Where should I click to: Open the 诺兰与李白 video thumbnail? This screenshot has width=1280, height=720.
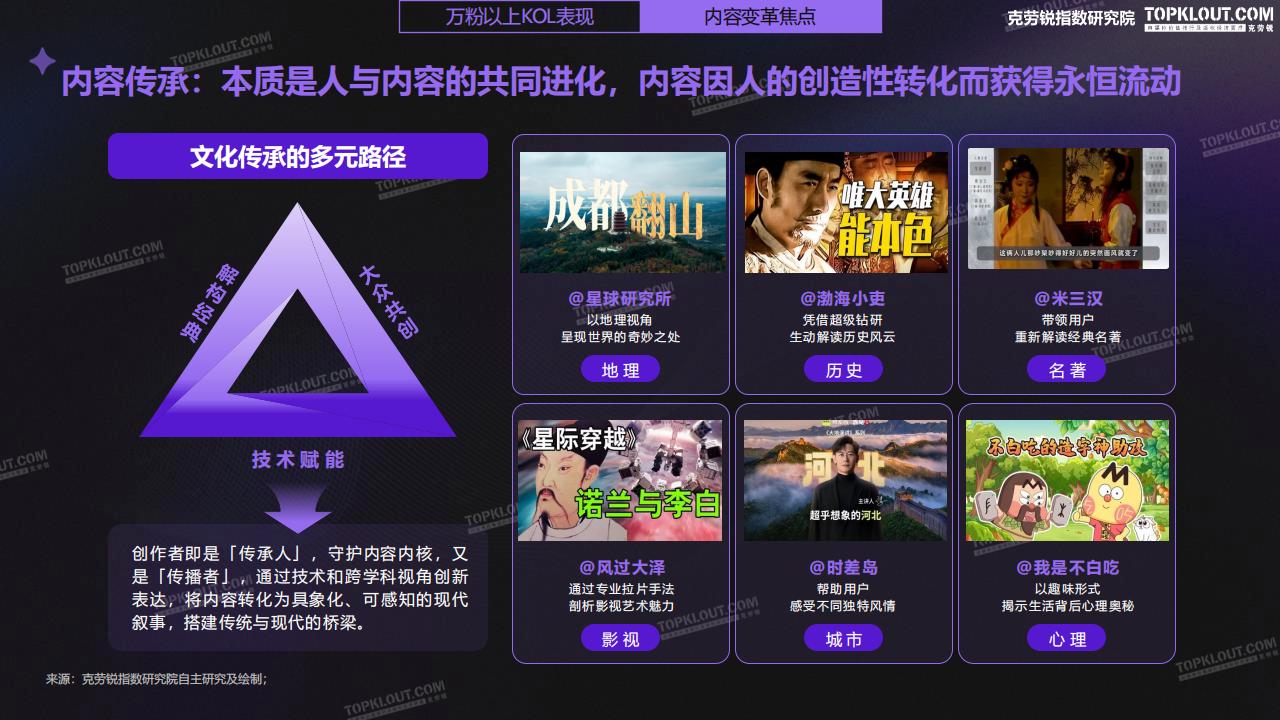pos(620,480)
